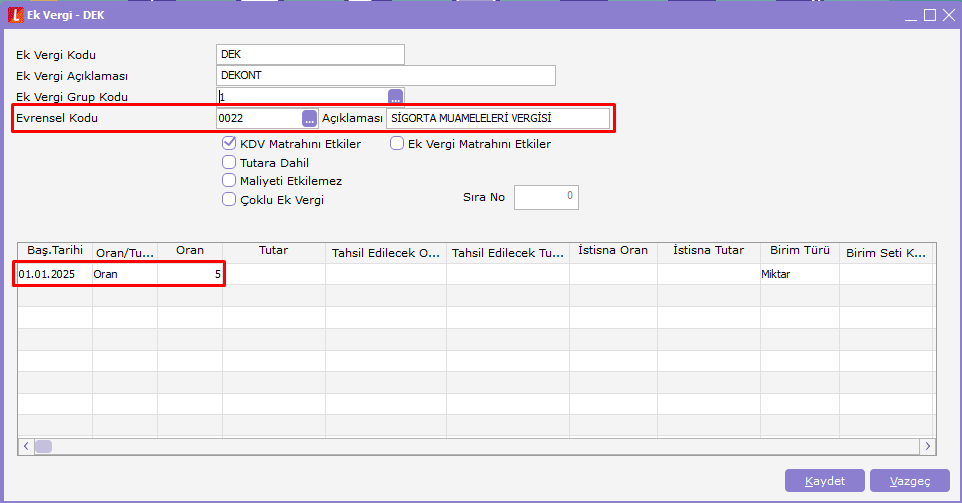Maximize the Ek Vergi window

930,15
